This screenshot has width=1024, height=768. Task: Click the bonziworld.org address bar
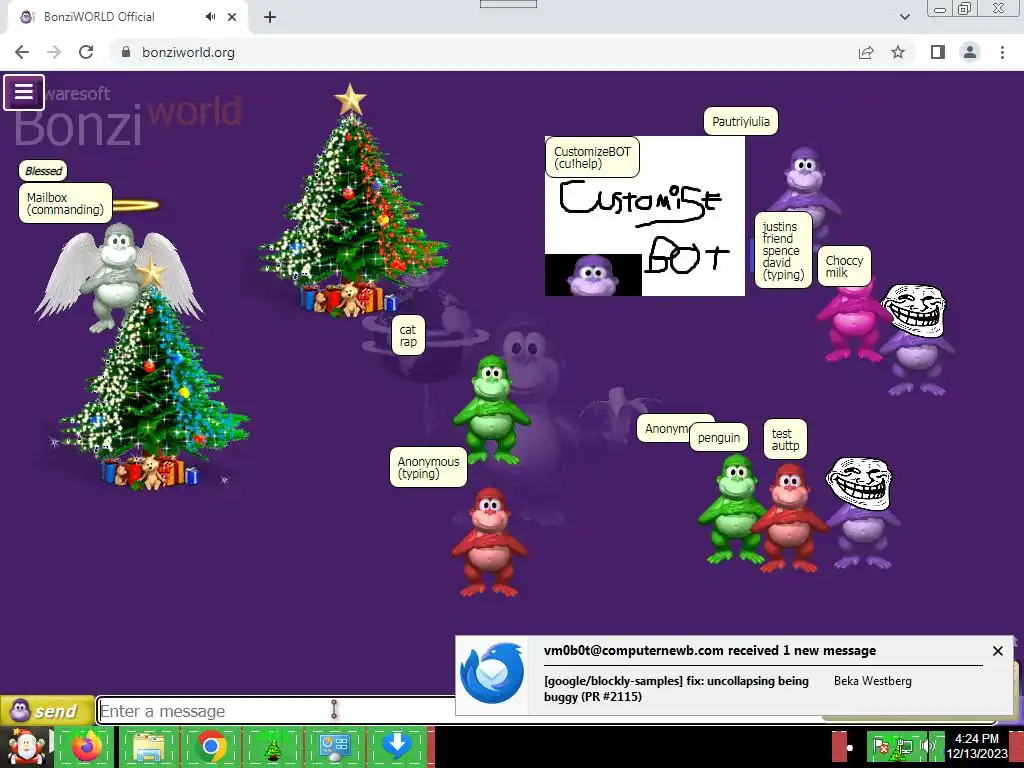483,52
